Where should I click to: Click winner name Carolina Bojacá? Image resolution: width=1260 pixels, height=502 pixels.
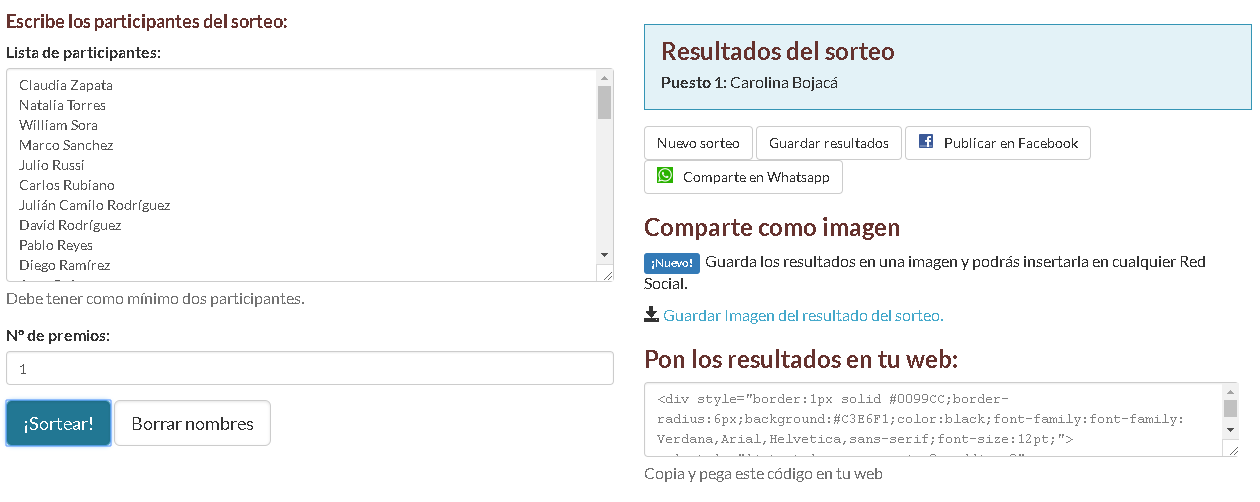pyautogui.click(x=784, y=82)
